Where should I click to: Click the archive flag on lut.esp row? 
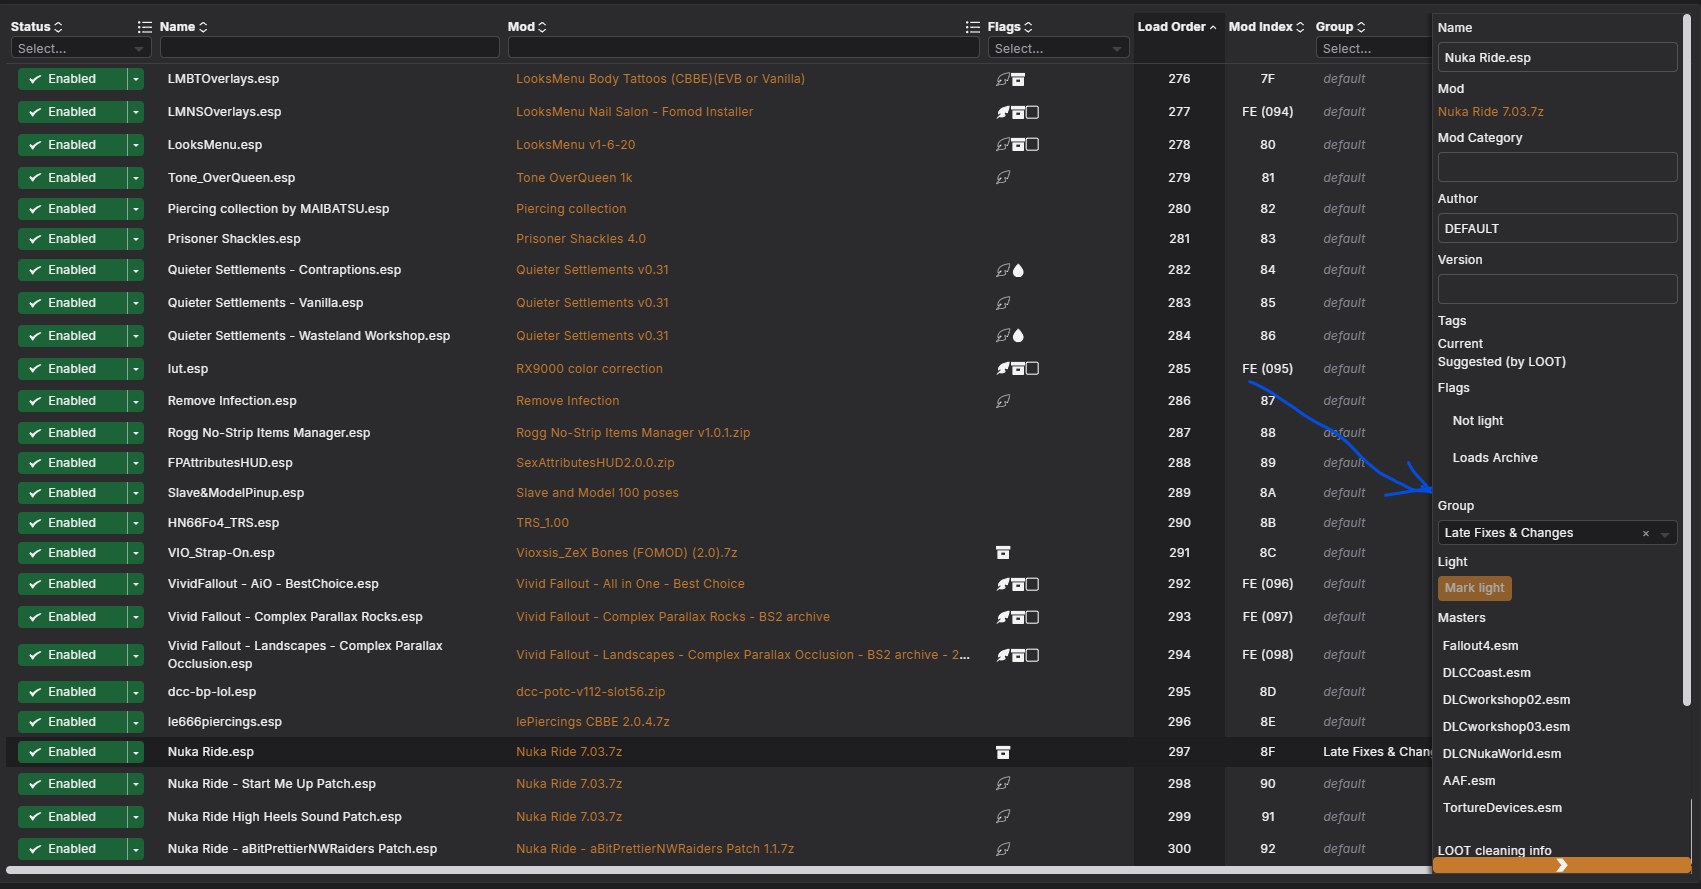point(1018,369)
